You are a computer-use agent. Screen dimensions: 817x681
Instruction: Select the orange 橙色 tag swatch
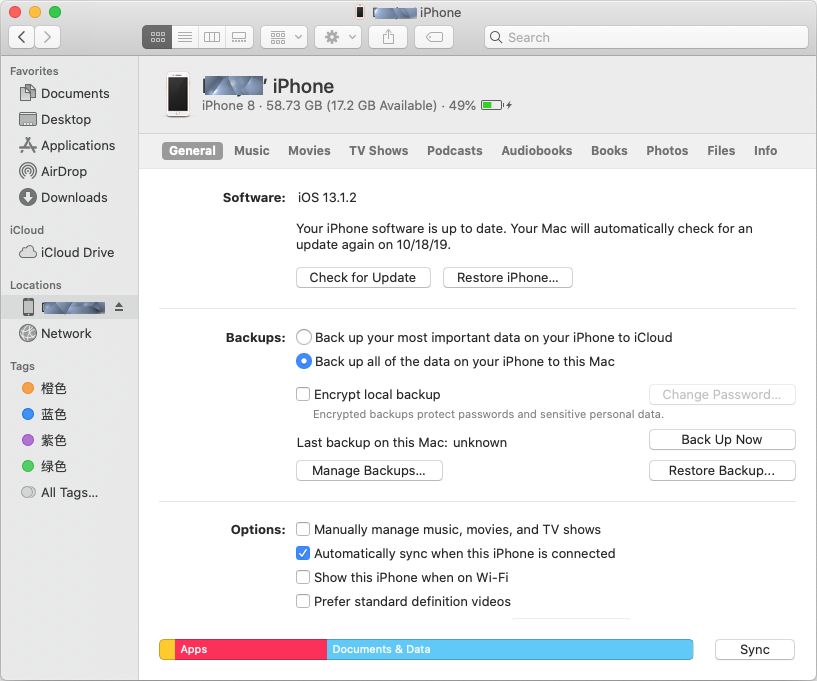point(28,388)
